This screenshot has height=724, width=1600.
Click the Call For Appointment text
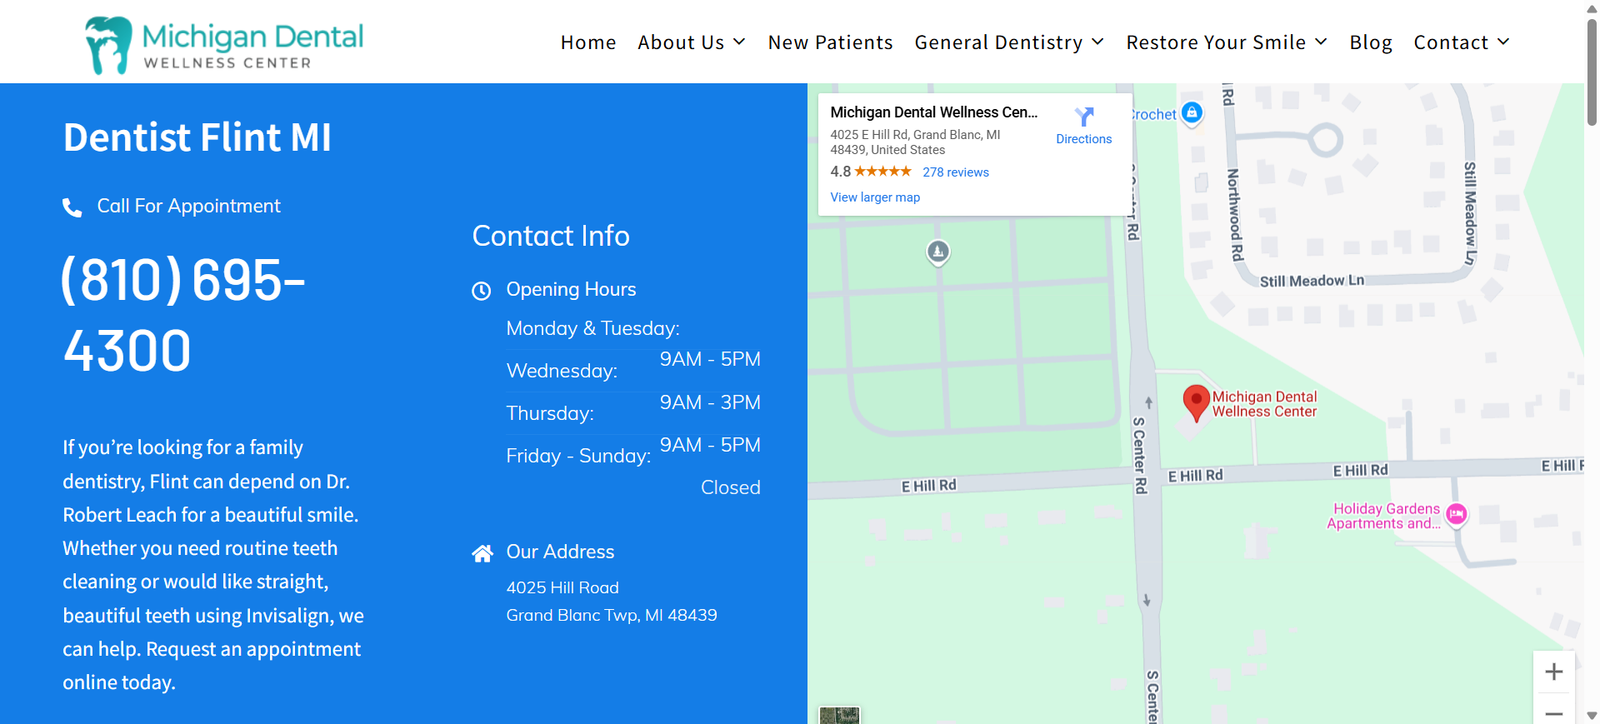[x=189, y=206]
